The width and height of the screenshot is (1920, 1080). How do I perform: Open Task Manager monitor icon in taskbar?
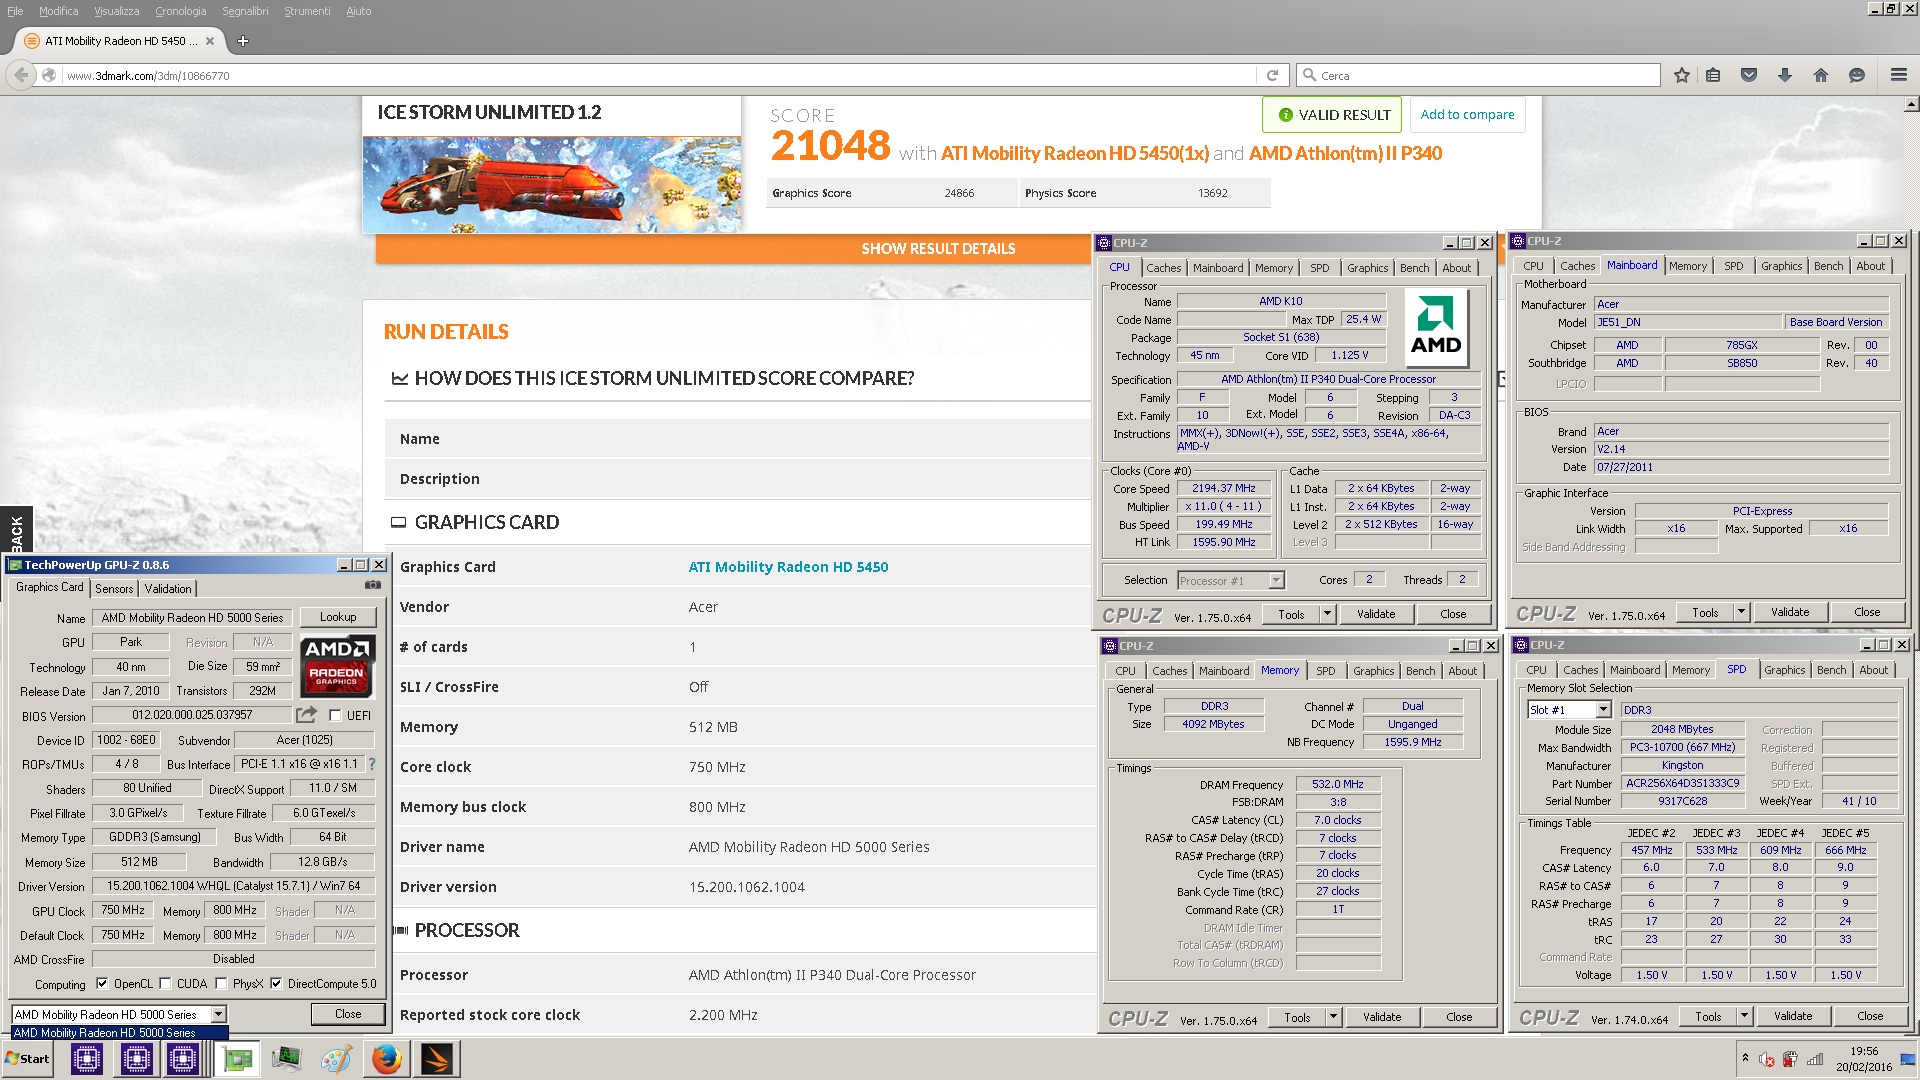[287, 1059]
